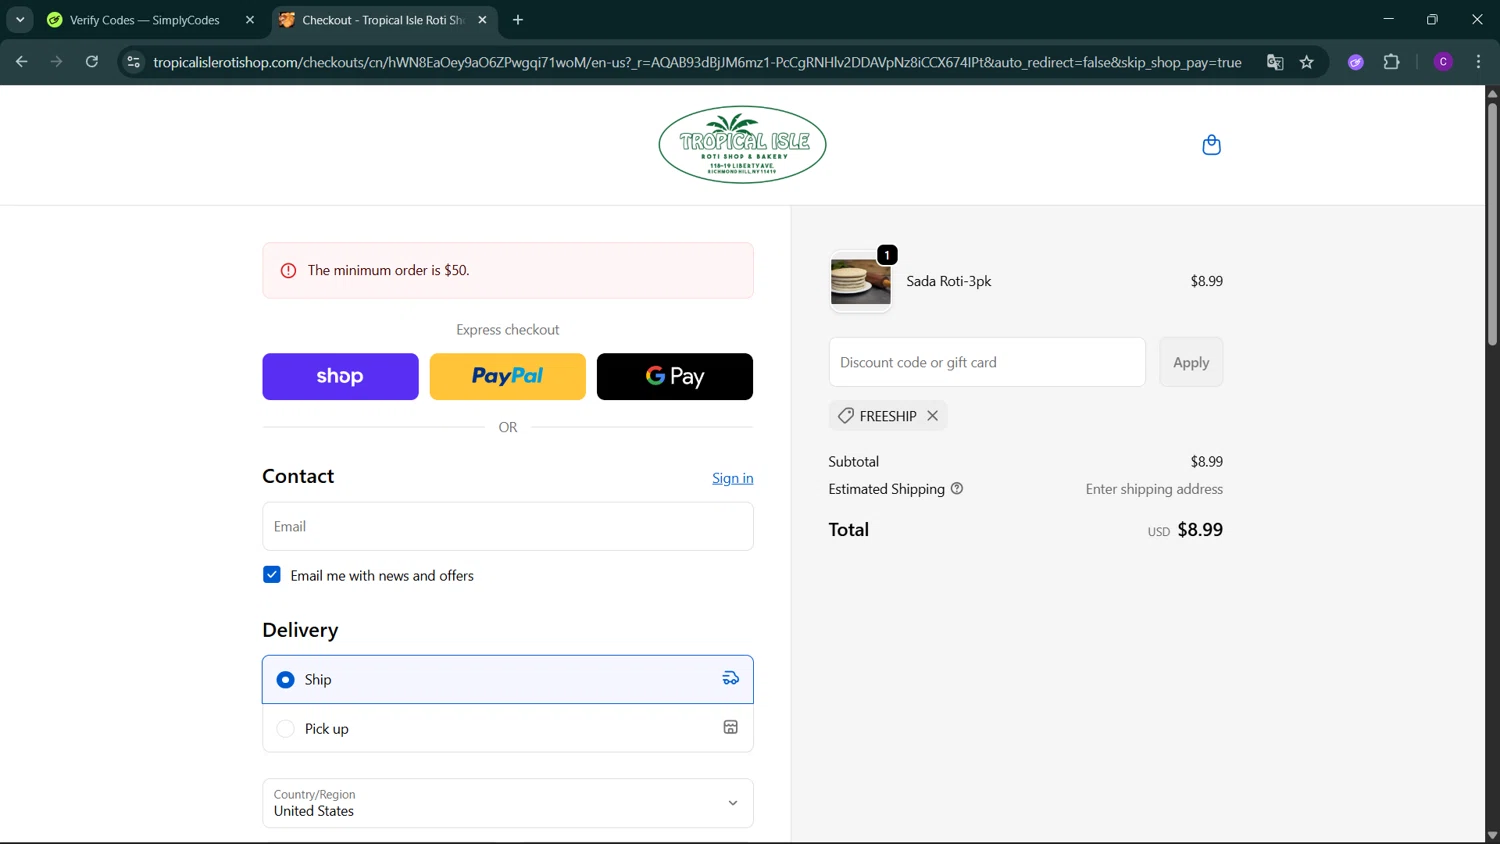Switch to Checkout - Tropical Isle tab
The width and height of the screenshot is (1500, 844).
point(384,20)
